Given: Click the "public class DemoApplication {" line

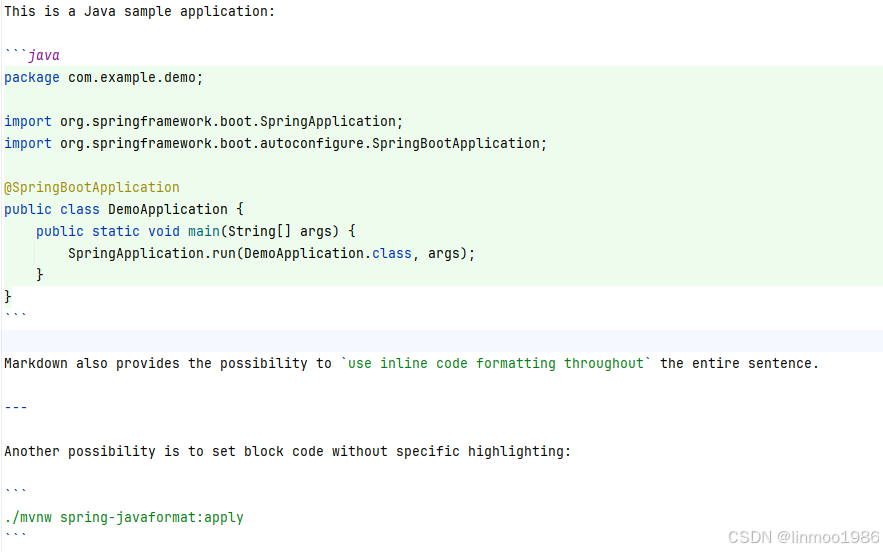Looking at the screenshot, I should click(x=124, y=209).
